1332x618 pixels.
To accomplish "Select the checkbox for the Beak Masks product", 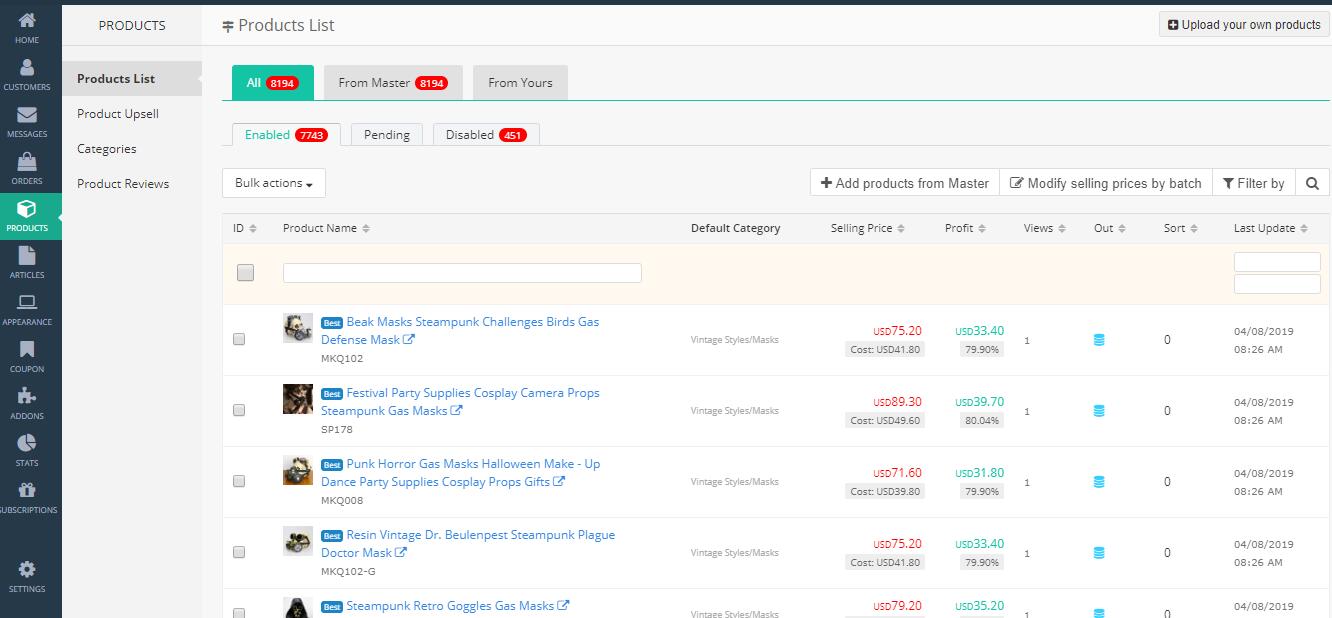I will point(239,339).
